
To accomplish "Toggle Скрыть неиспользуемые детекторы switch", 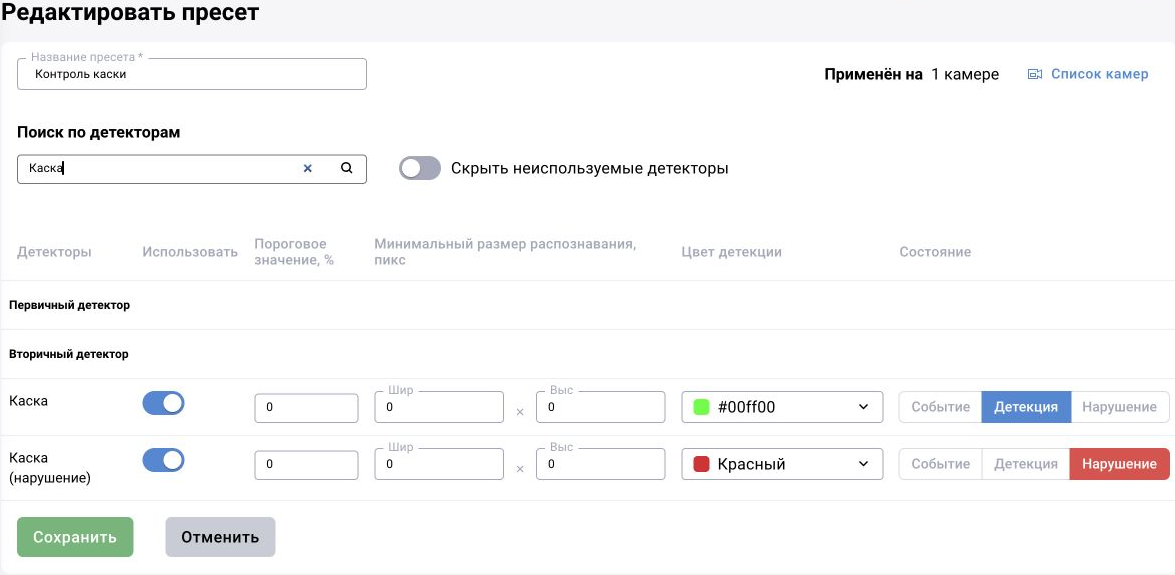I will (x=420, y=169).
